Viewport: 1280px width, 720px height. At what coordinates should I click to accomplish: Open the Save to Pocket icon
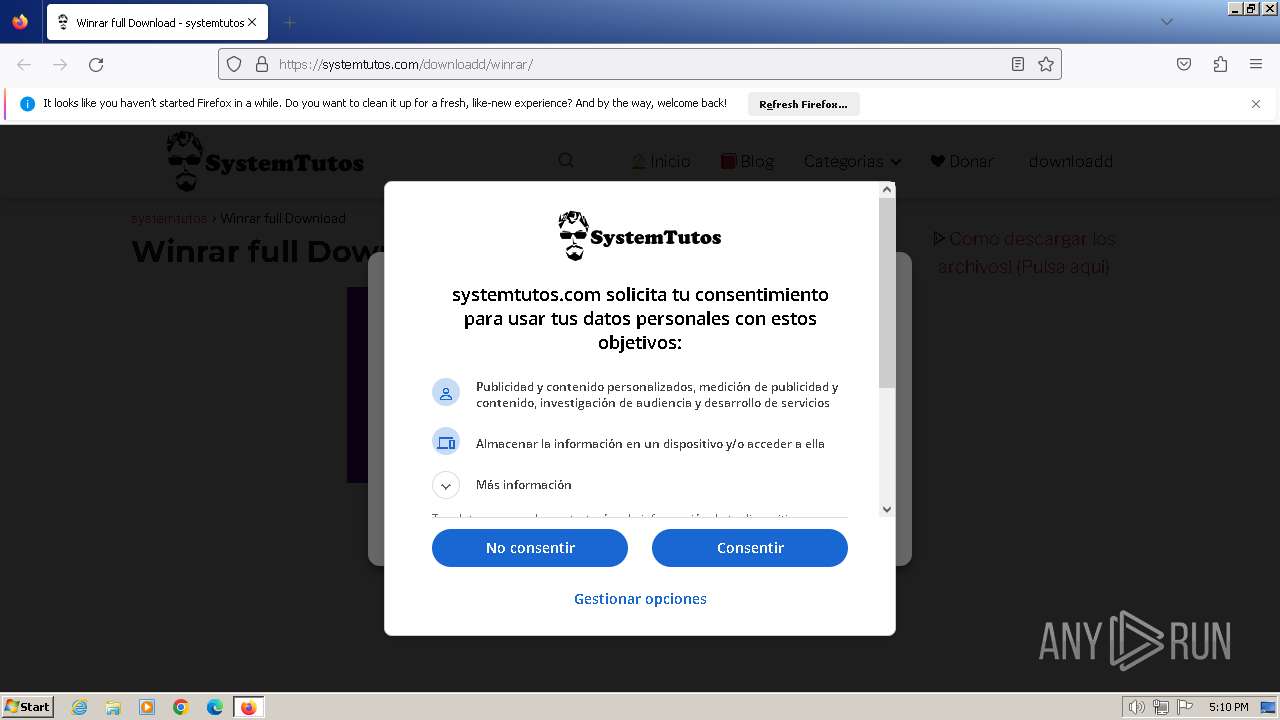point(1184,64)
